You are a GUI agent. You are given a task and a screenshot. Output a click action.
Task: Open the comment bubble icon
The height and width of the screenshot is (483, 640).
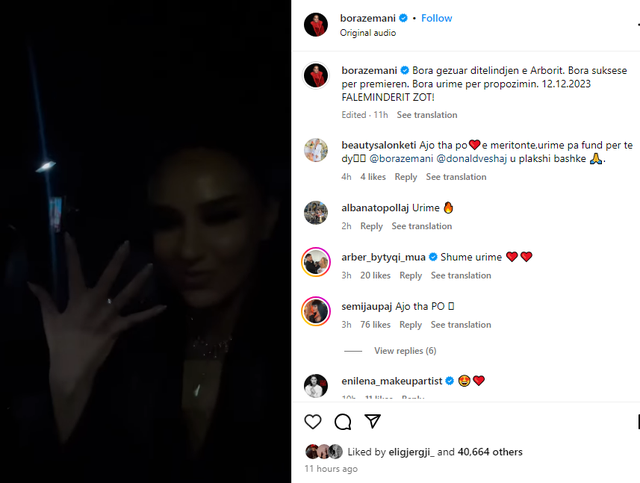tap(342, 422)
